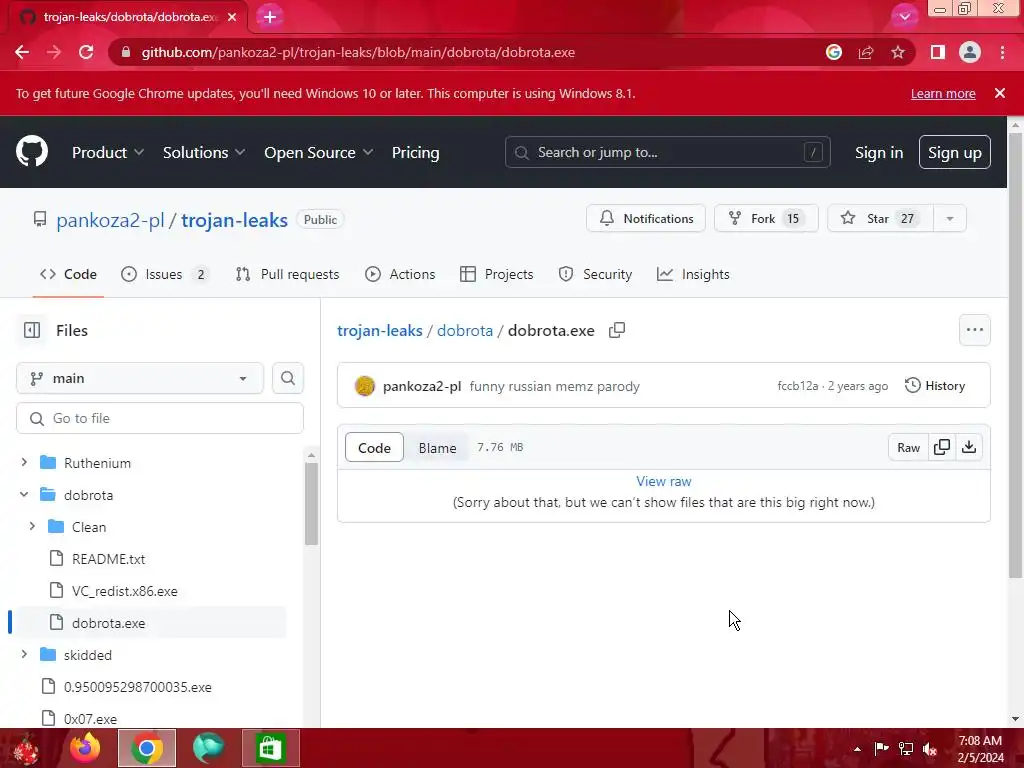Open the Chrome share icon
This screenshot has height=768, width=1024.
pos(866,52)
